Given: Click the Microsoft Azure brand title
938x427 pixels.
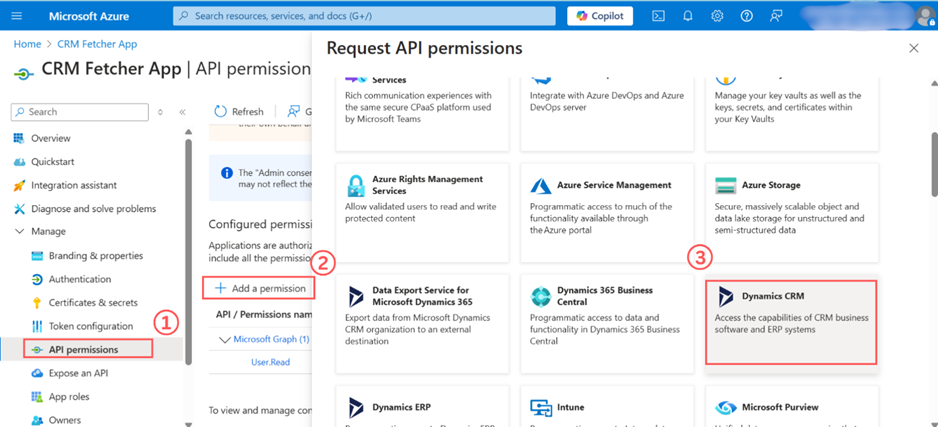Looking at the screenshot, I should coord(89,16).
